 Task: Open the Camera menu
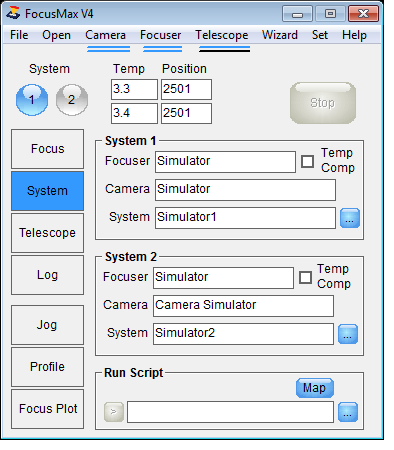[x=105, y=35]
